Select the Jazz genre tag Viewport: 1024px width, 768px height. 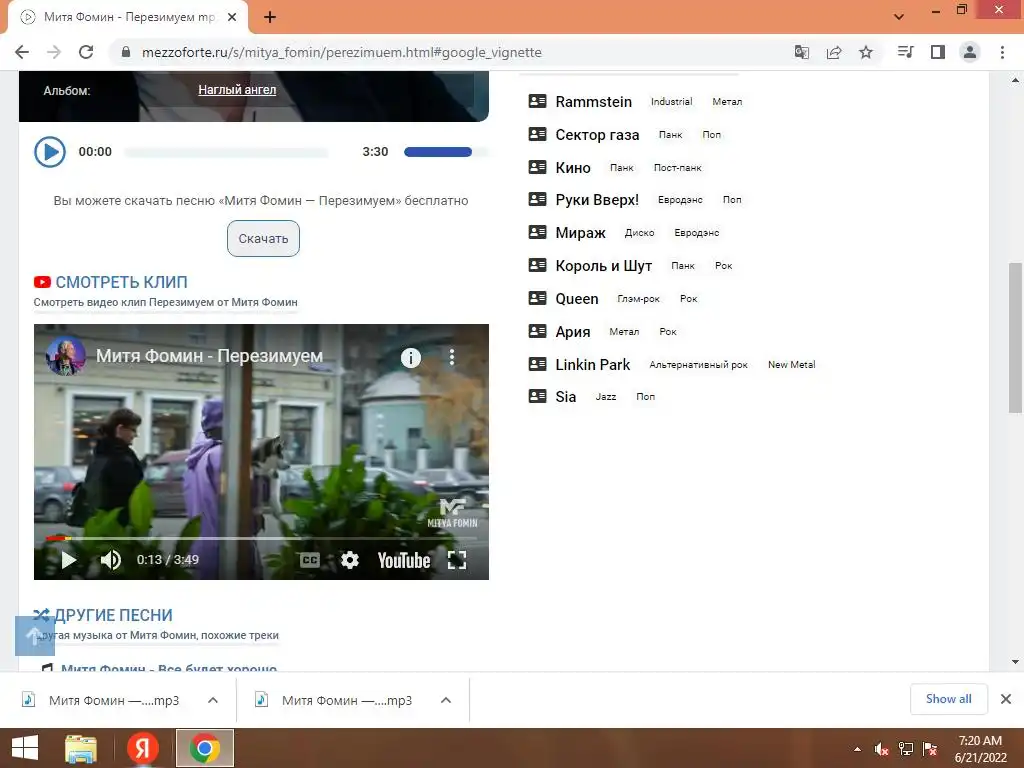[x=605, y=396]
